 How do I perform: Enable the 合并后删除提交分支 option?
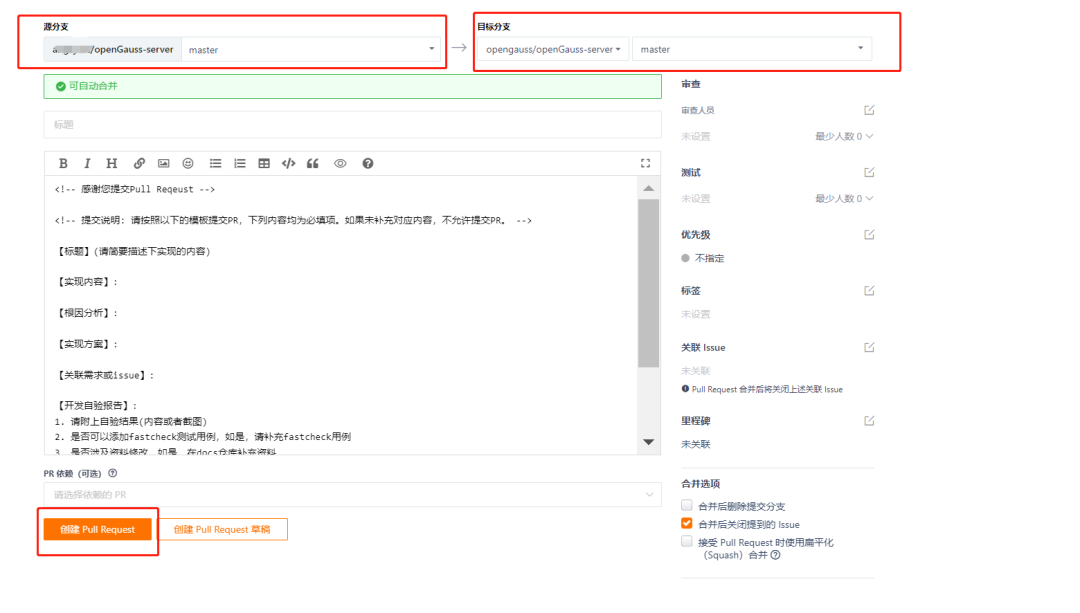point(687,505)
